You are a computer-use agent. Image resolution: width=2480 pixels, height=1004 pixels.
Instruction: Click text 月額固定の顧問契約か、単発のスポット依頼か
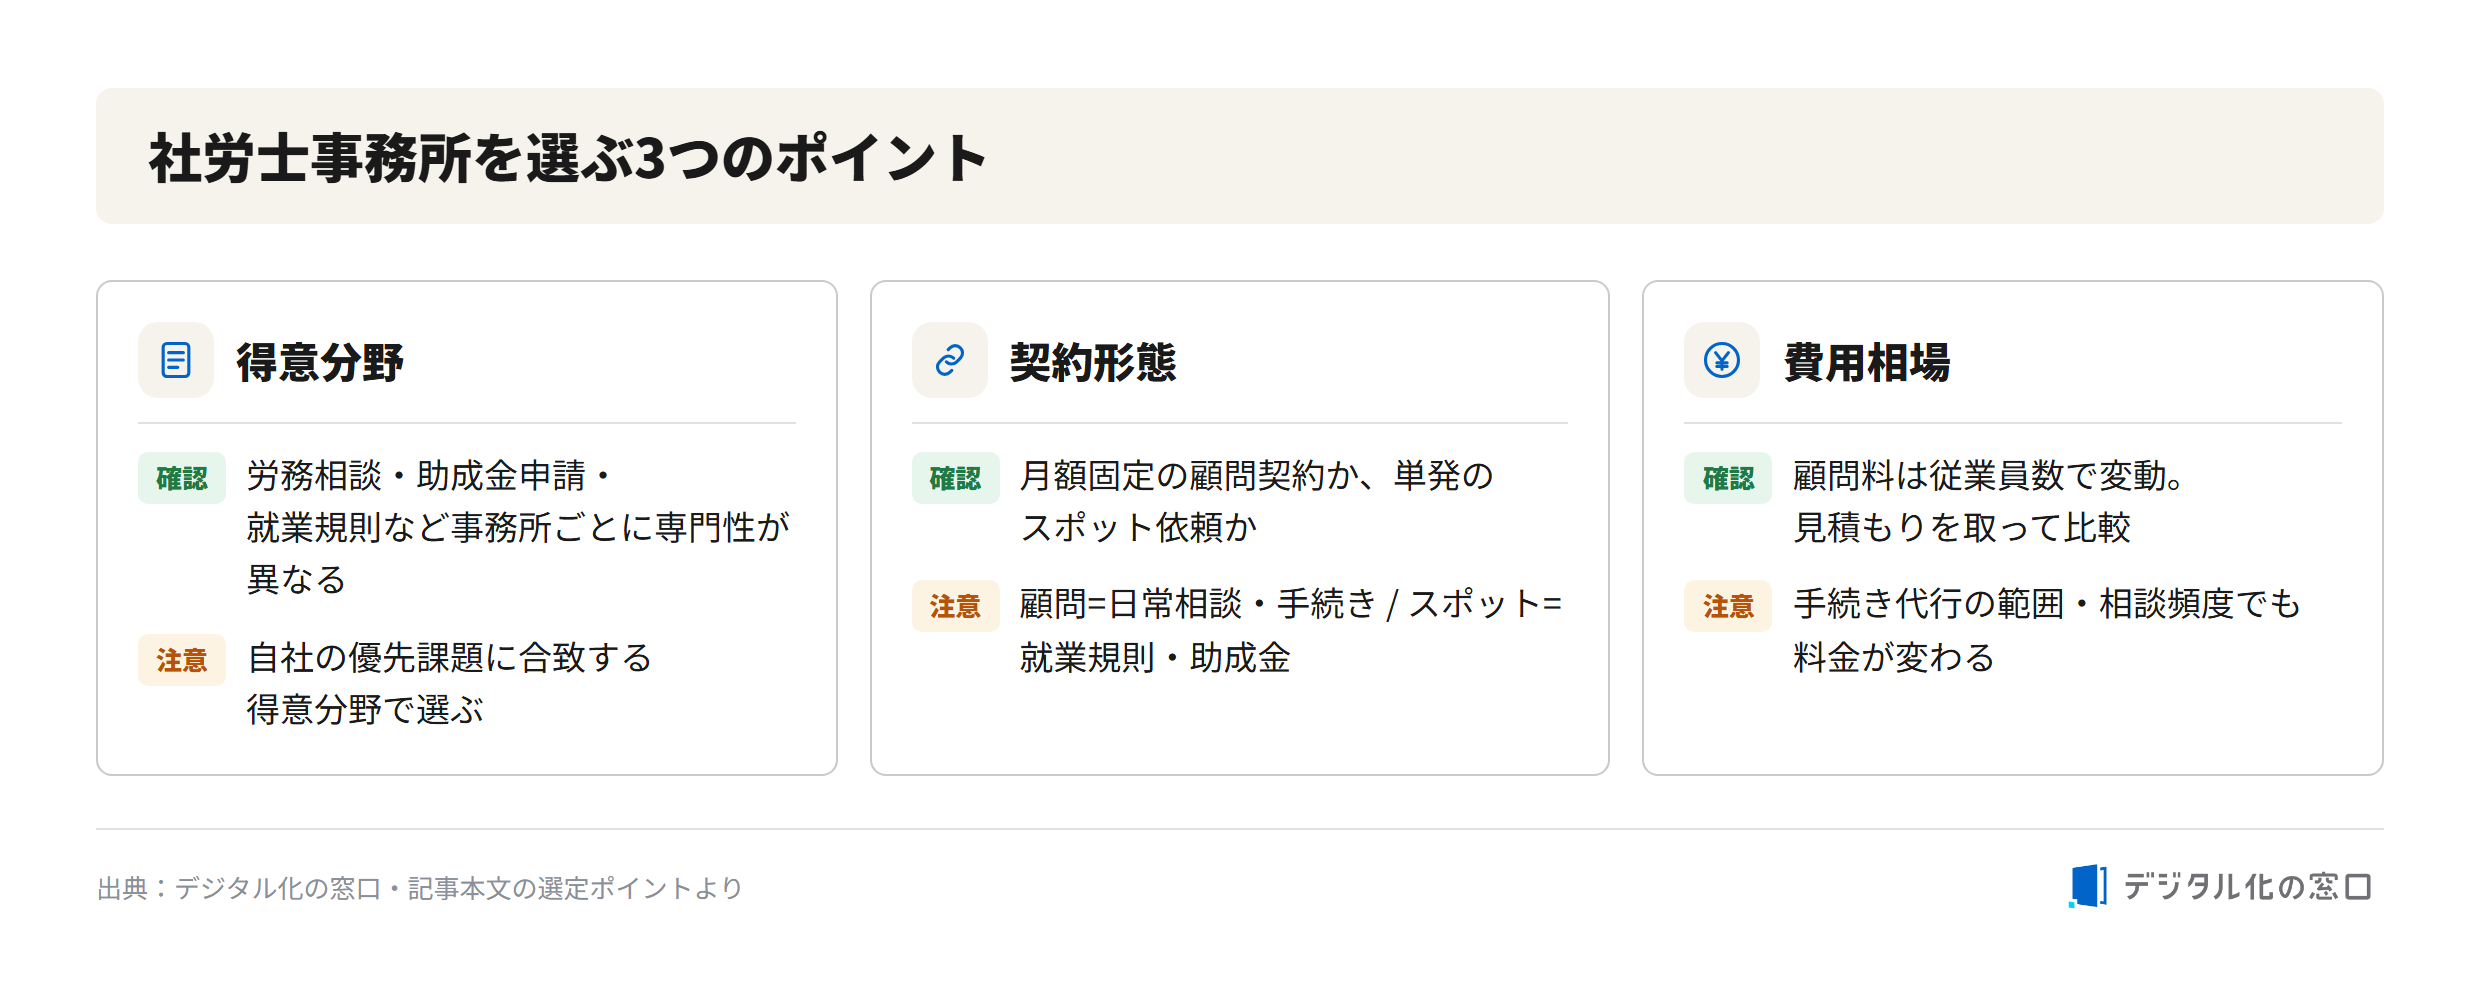pyautogui.click(x=1256, y=502)
